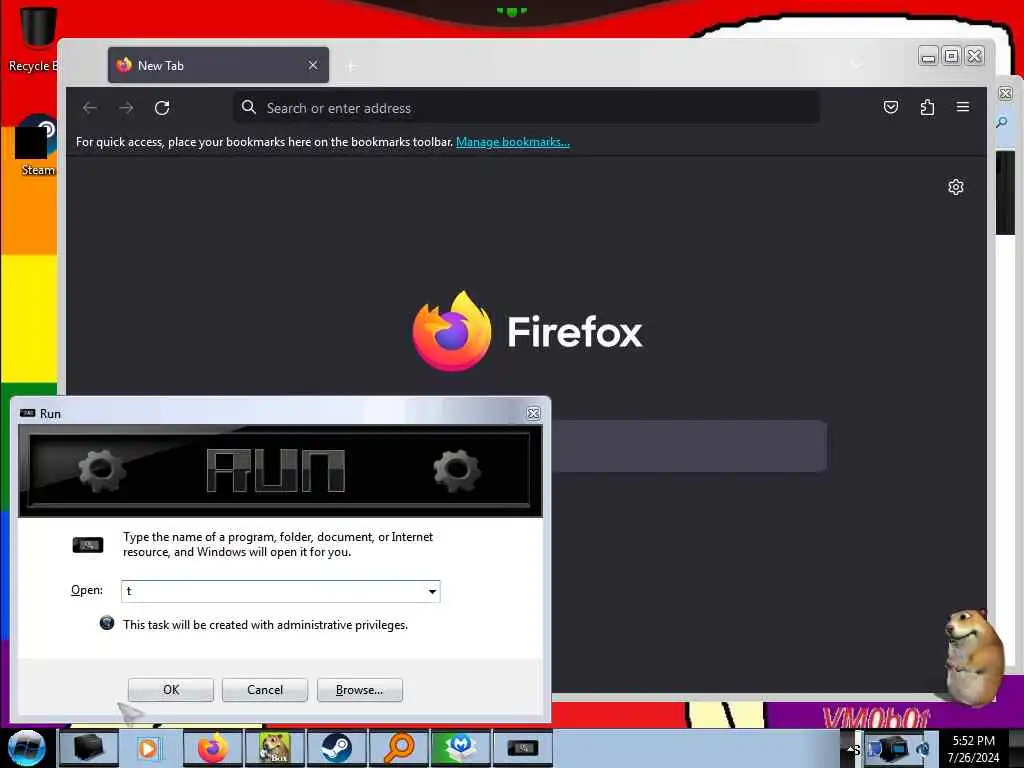Click the Run icon beside description text
The height and width of the screenshot is (768, 1024).
coord(88,545)
